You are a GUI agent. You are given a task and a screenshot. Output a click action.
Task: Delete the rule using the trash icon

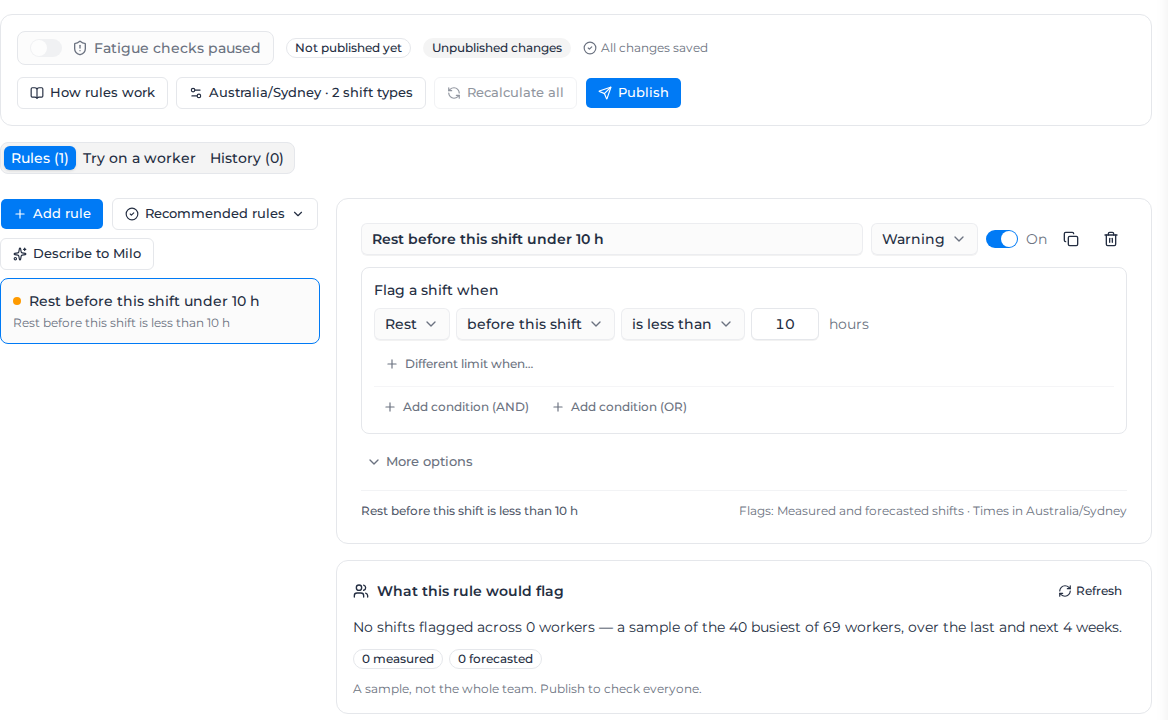pyautogui.click(x=1111, y=239)
